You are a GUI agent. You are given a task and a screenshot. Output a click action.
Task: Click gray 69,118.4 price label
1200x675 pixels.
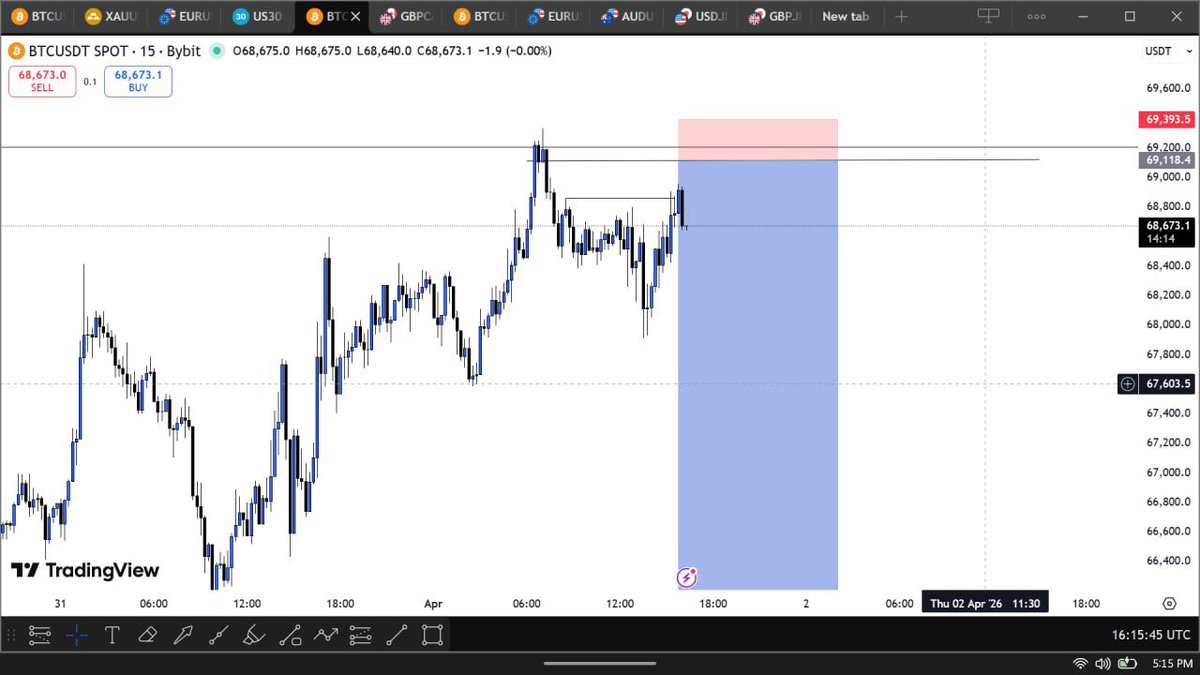click(x=1168, y=160)
